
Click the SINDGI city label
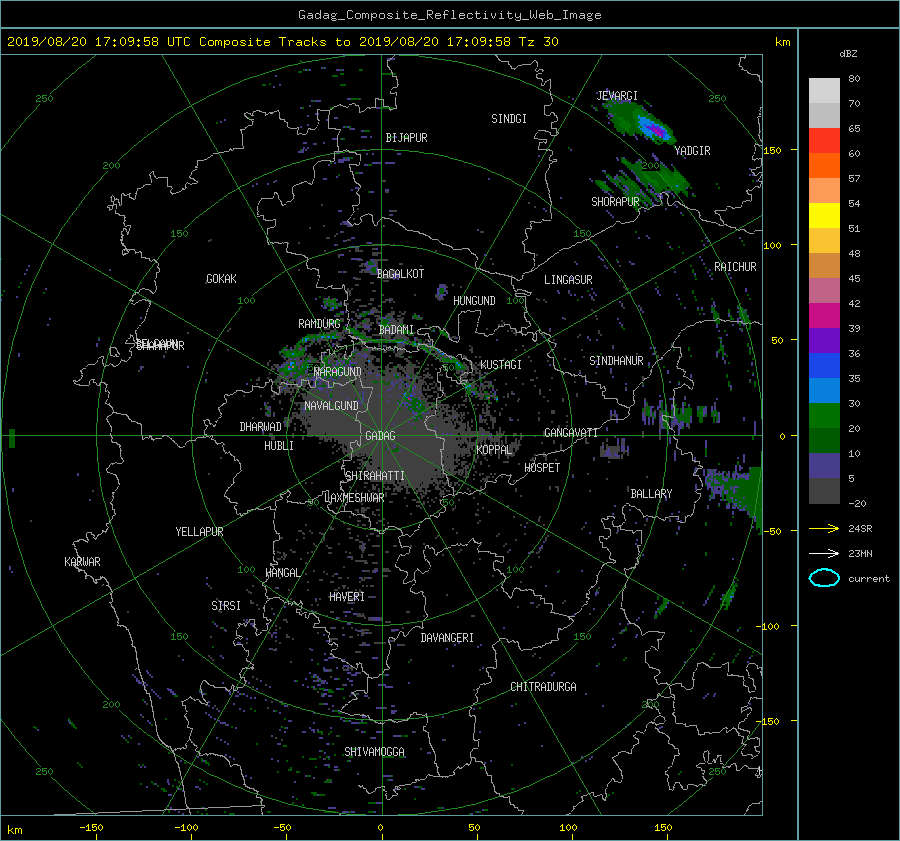click(x=509, y=119)
